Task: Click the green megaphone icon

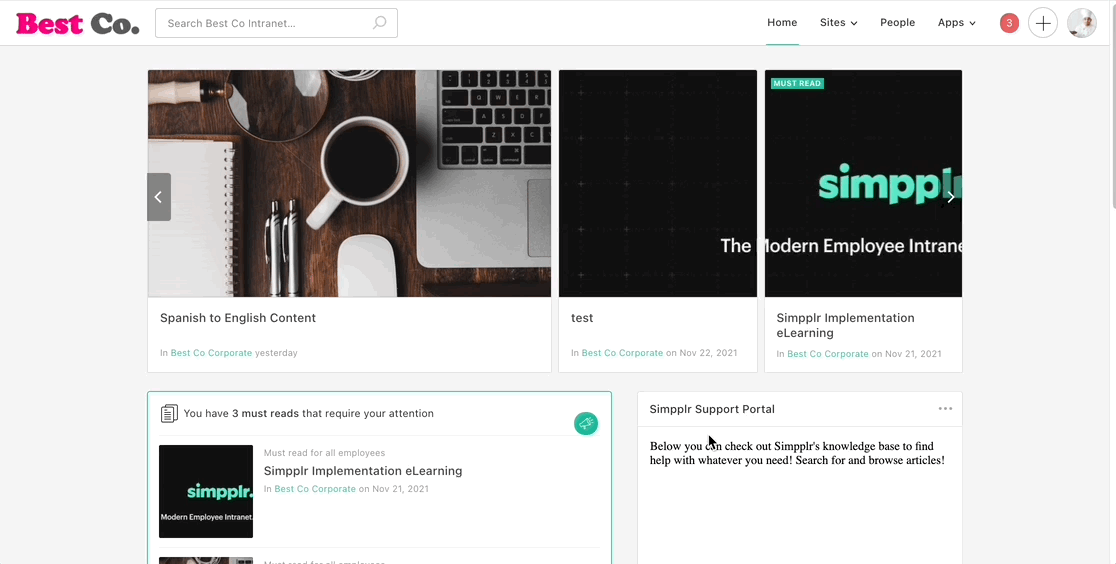Action: coord(586,424)
